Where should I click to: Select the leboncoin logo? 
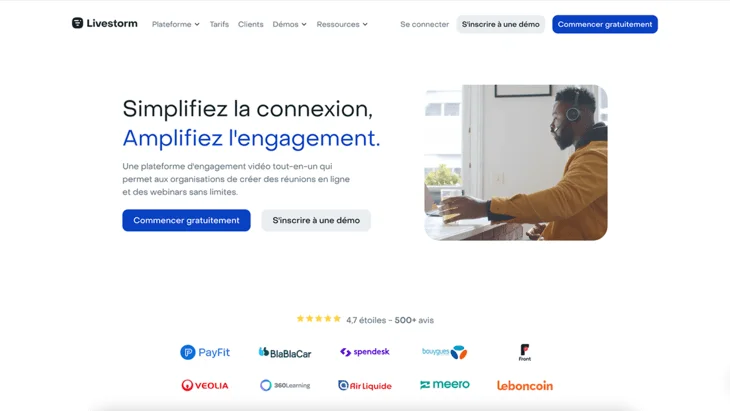pyautogui.click(x=525, y=385)
